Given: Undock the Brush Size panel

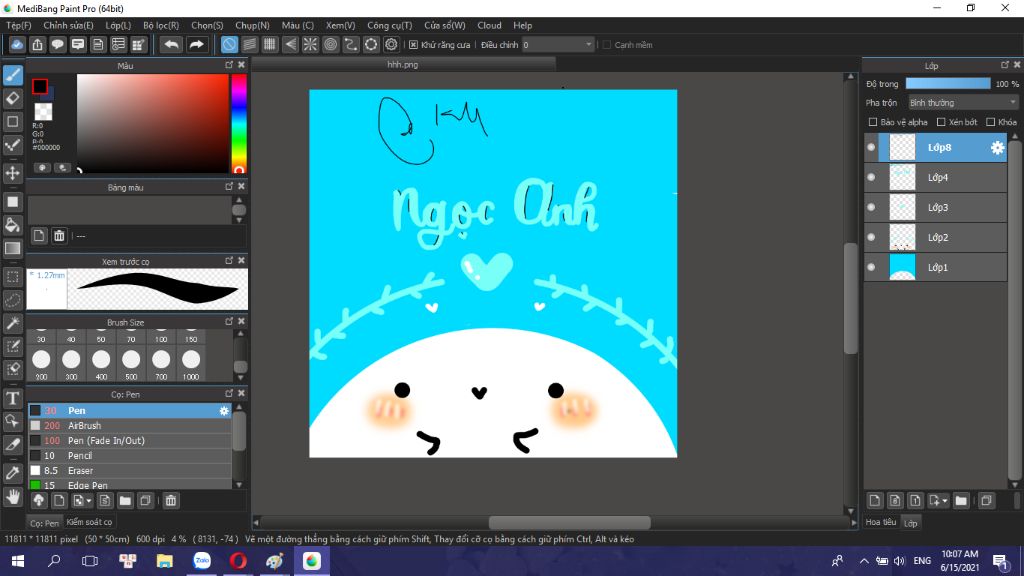Looking at the screenshot, I should point(229,321).
